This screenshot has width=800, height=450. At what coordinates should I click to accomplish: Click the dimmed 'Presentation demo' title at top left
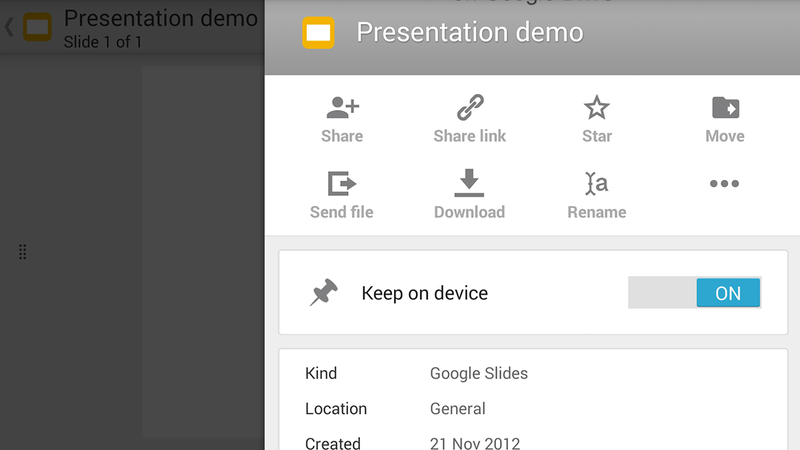click(x=161, y=18)
